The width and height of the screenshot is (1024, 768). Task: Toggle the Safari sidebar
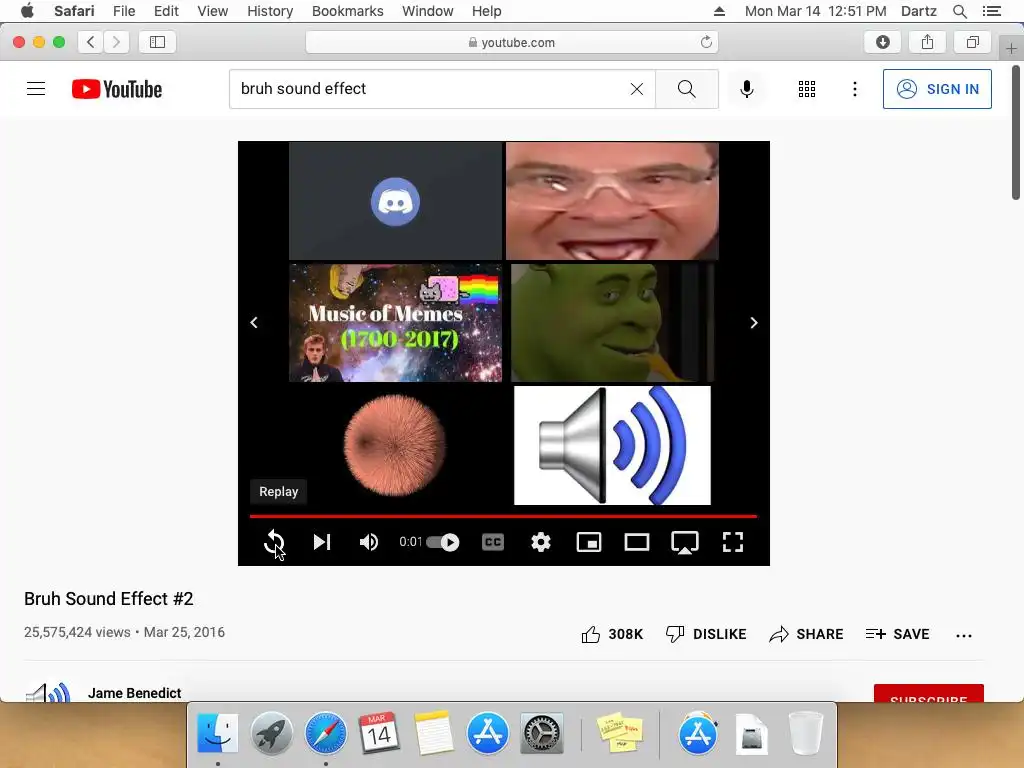157,42
